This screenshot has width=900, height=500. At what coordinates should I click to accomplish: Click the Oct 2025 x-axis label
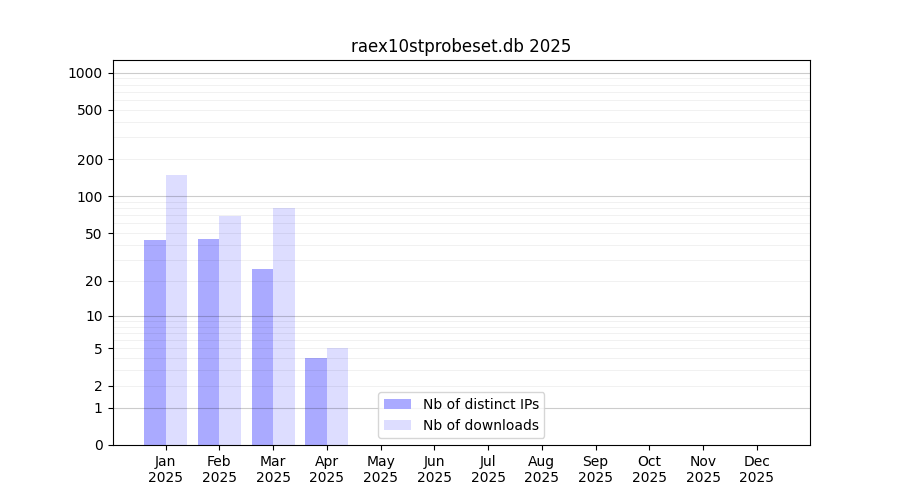[x=649, y=469]
